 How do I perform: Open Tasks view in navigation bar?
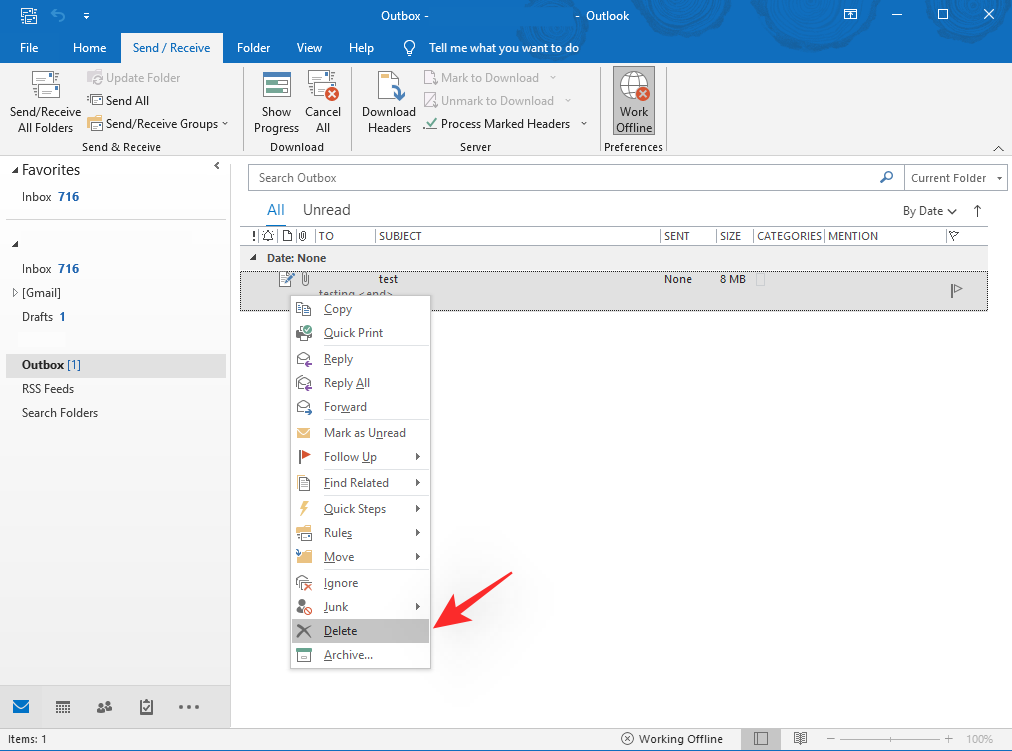click(x=147, y=707)
